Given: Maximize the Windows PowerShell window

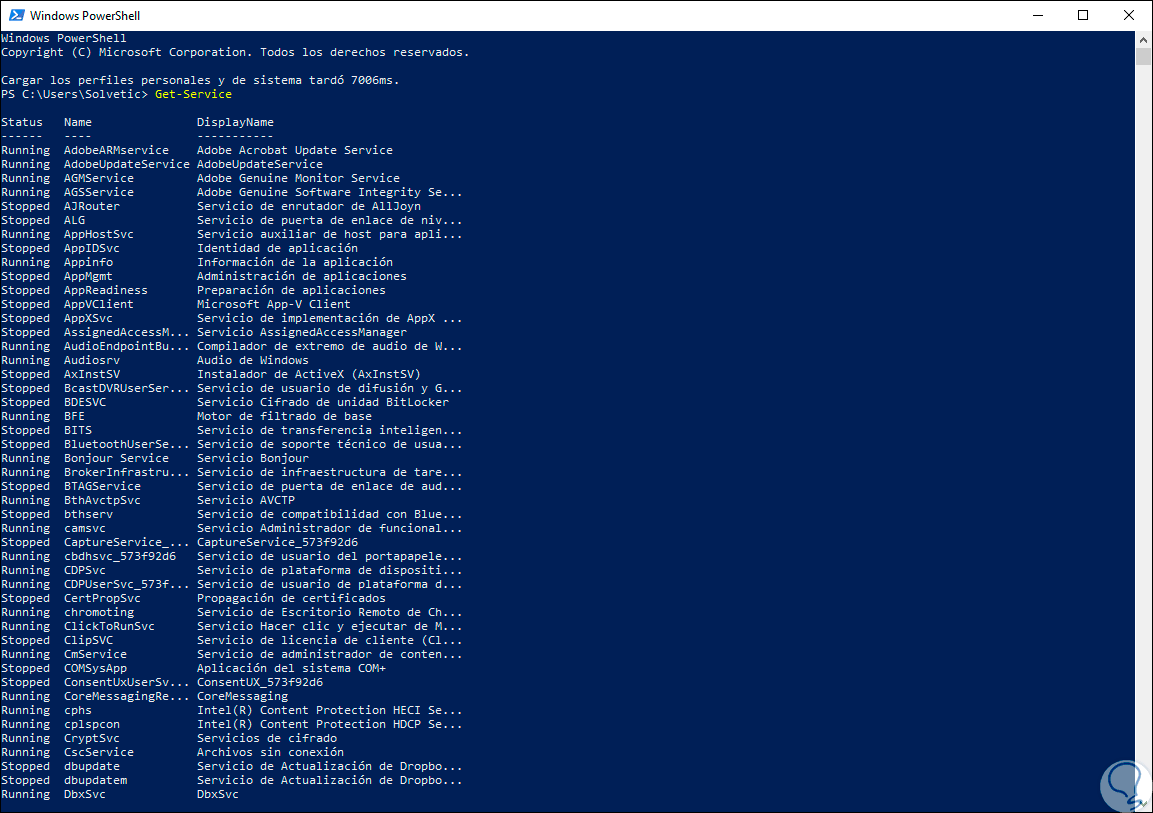Looking at the screenshot, I should (1082, 15).
